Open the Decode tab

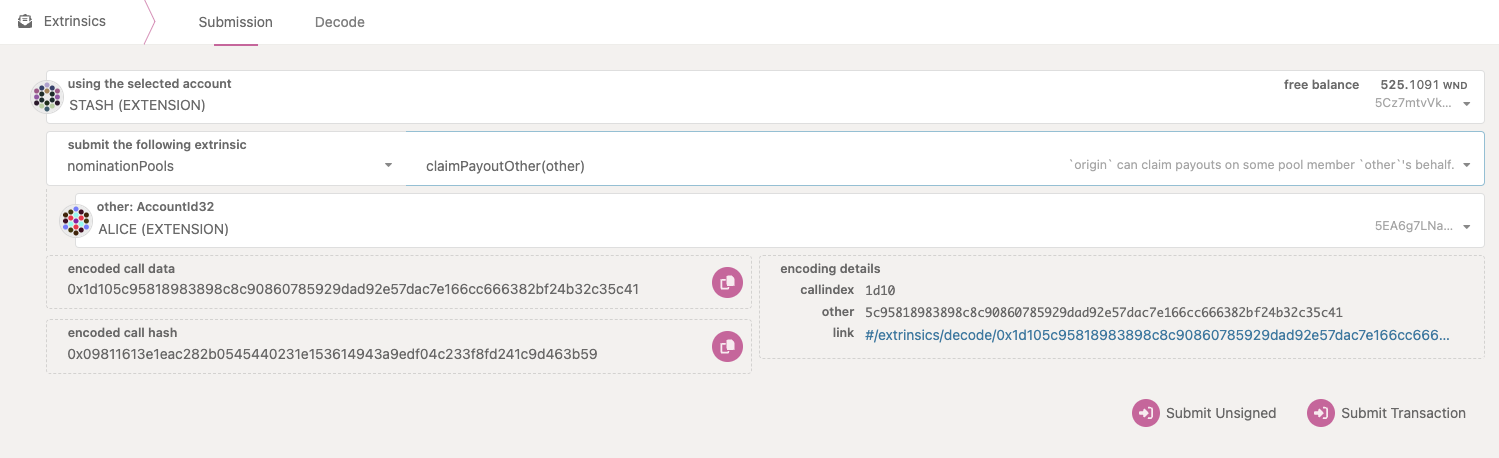(x=339, y=22)
